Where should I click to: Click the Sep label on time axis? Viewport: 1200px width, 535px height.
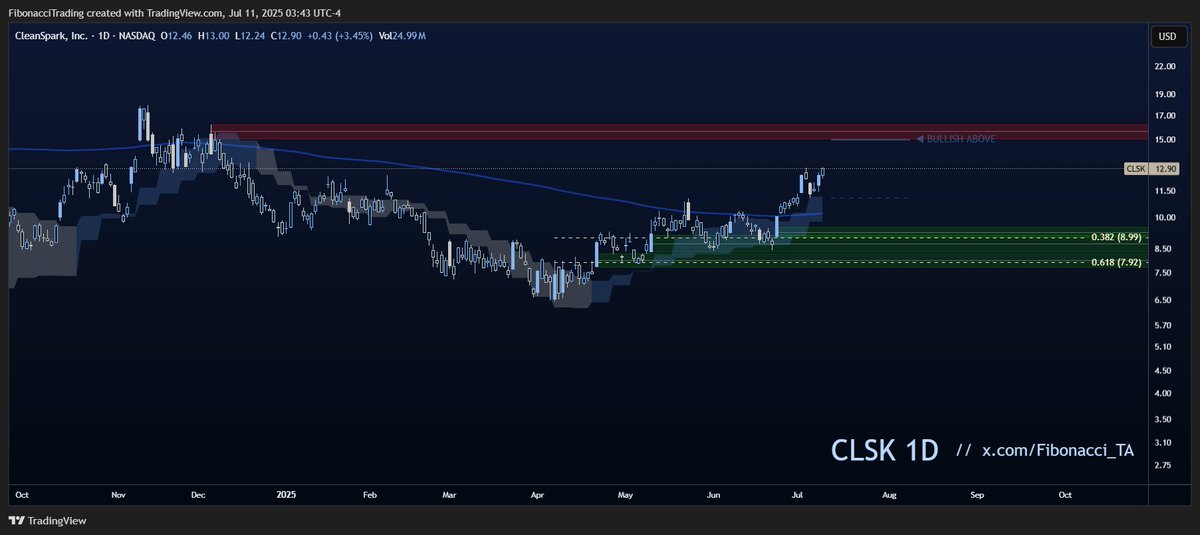coord(977,495)
